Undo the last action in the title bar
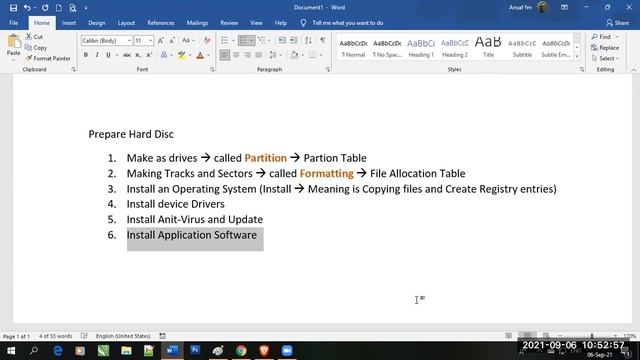 27,8
